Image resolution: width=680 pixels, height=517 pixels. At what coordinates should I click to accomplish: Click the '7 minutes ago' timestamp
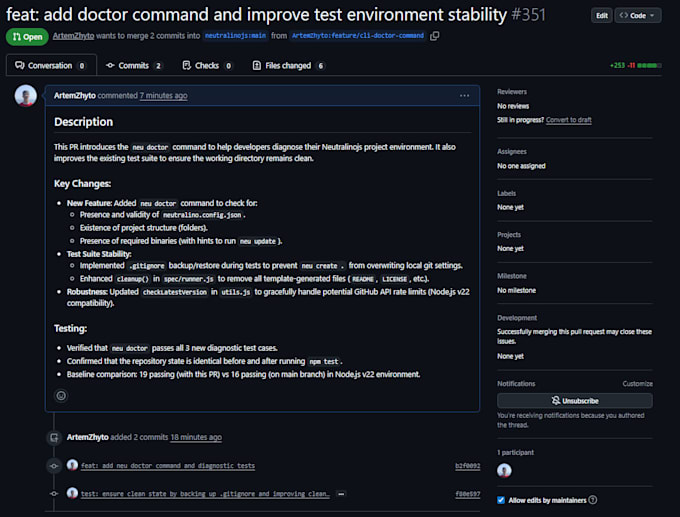[163, 95]
